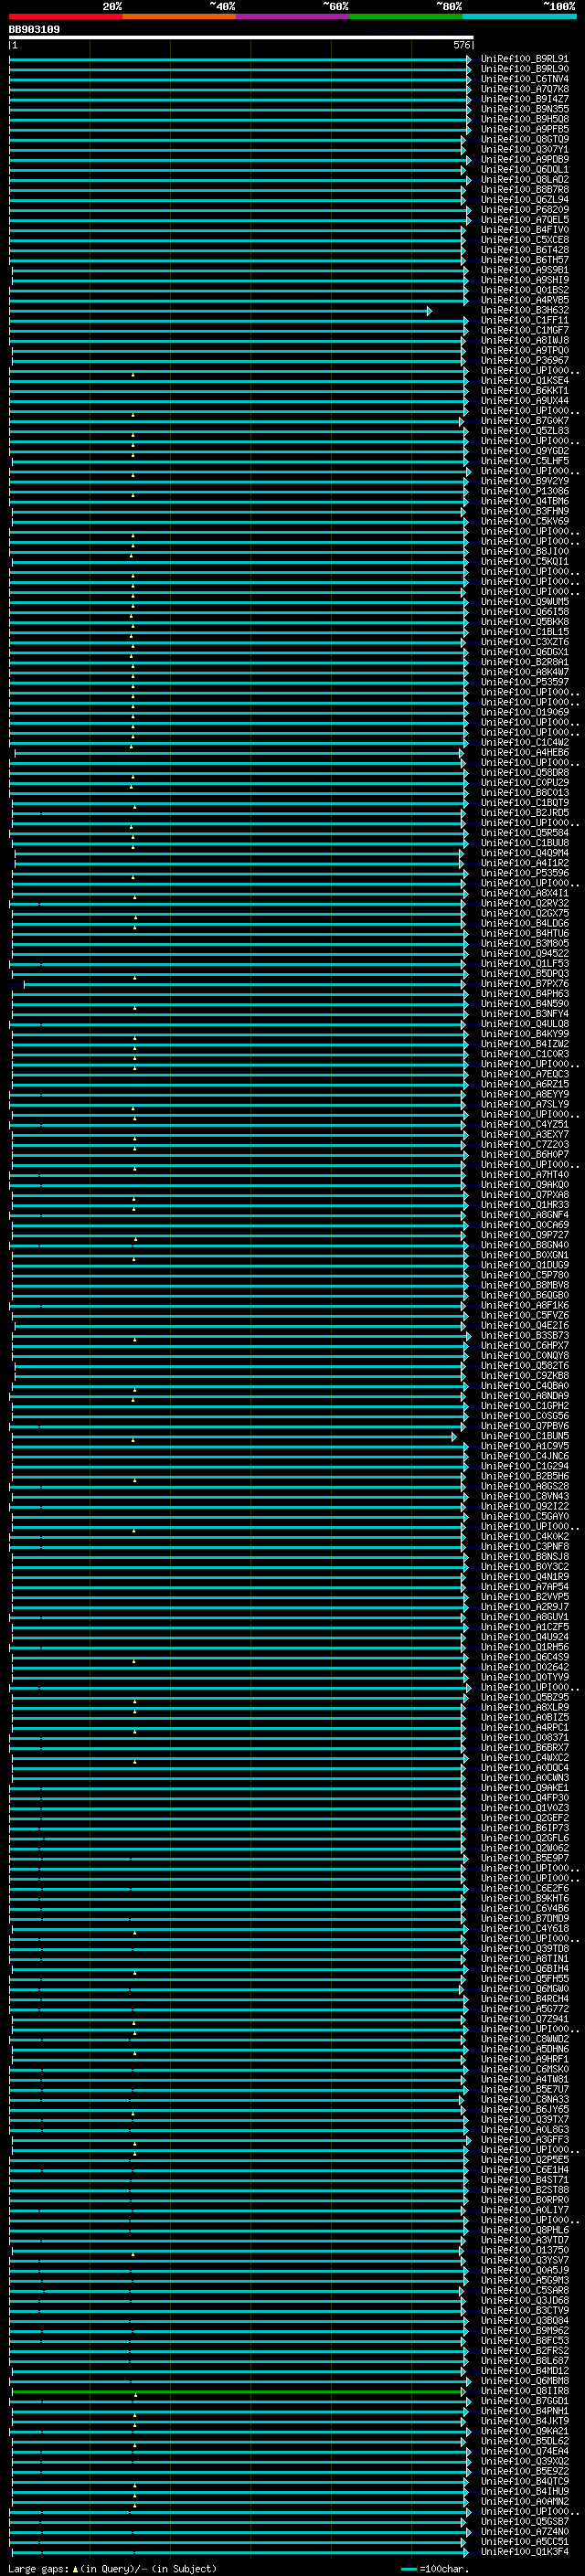Screen dimensions: 585x2576
Task: Select the UniRef100_A9PFB5 label
Action: click(524, 129)
